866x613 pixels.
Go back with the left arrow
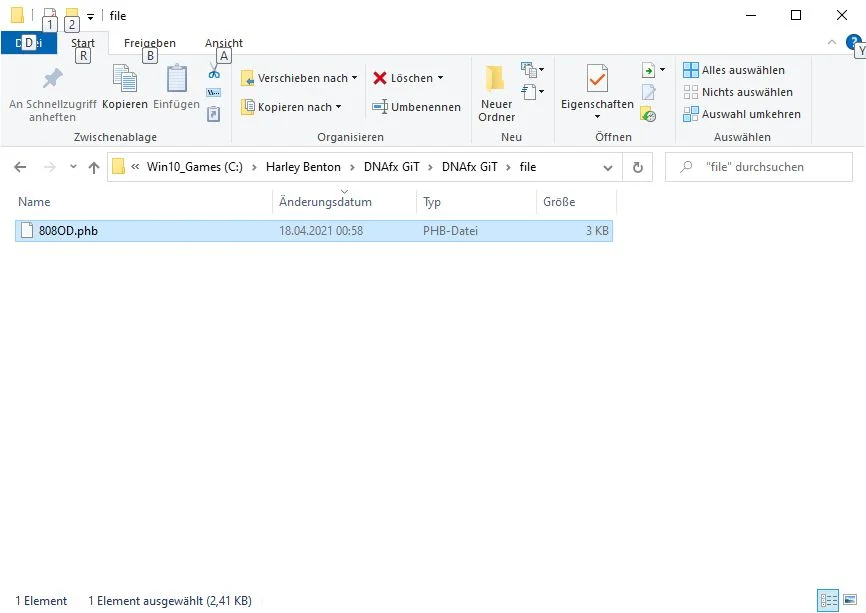pos(20,167)
